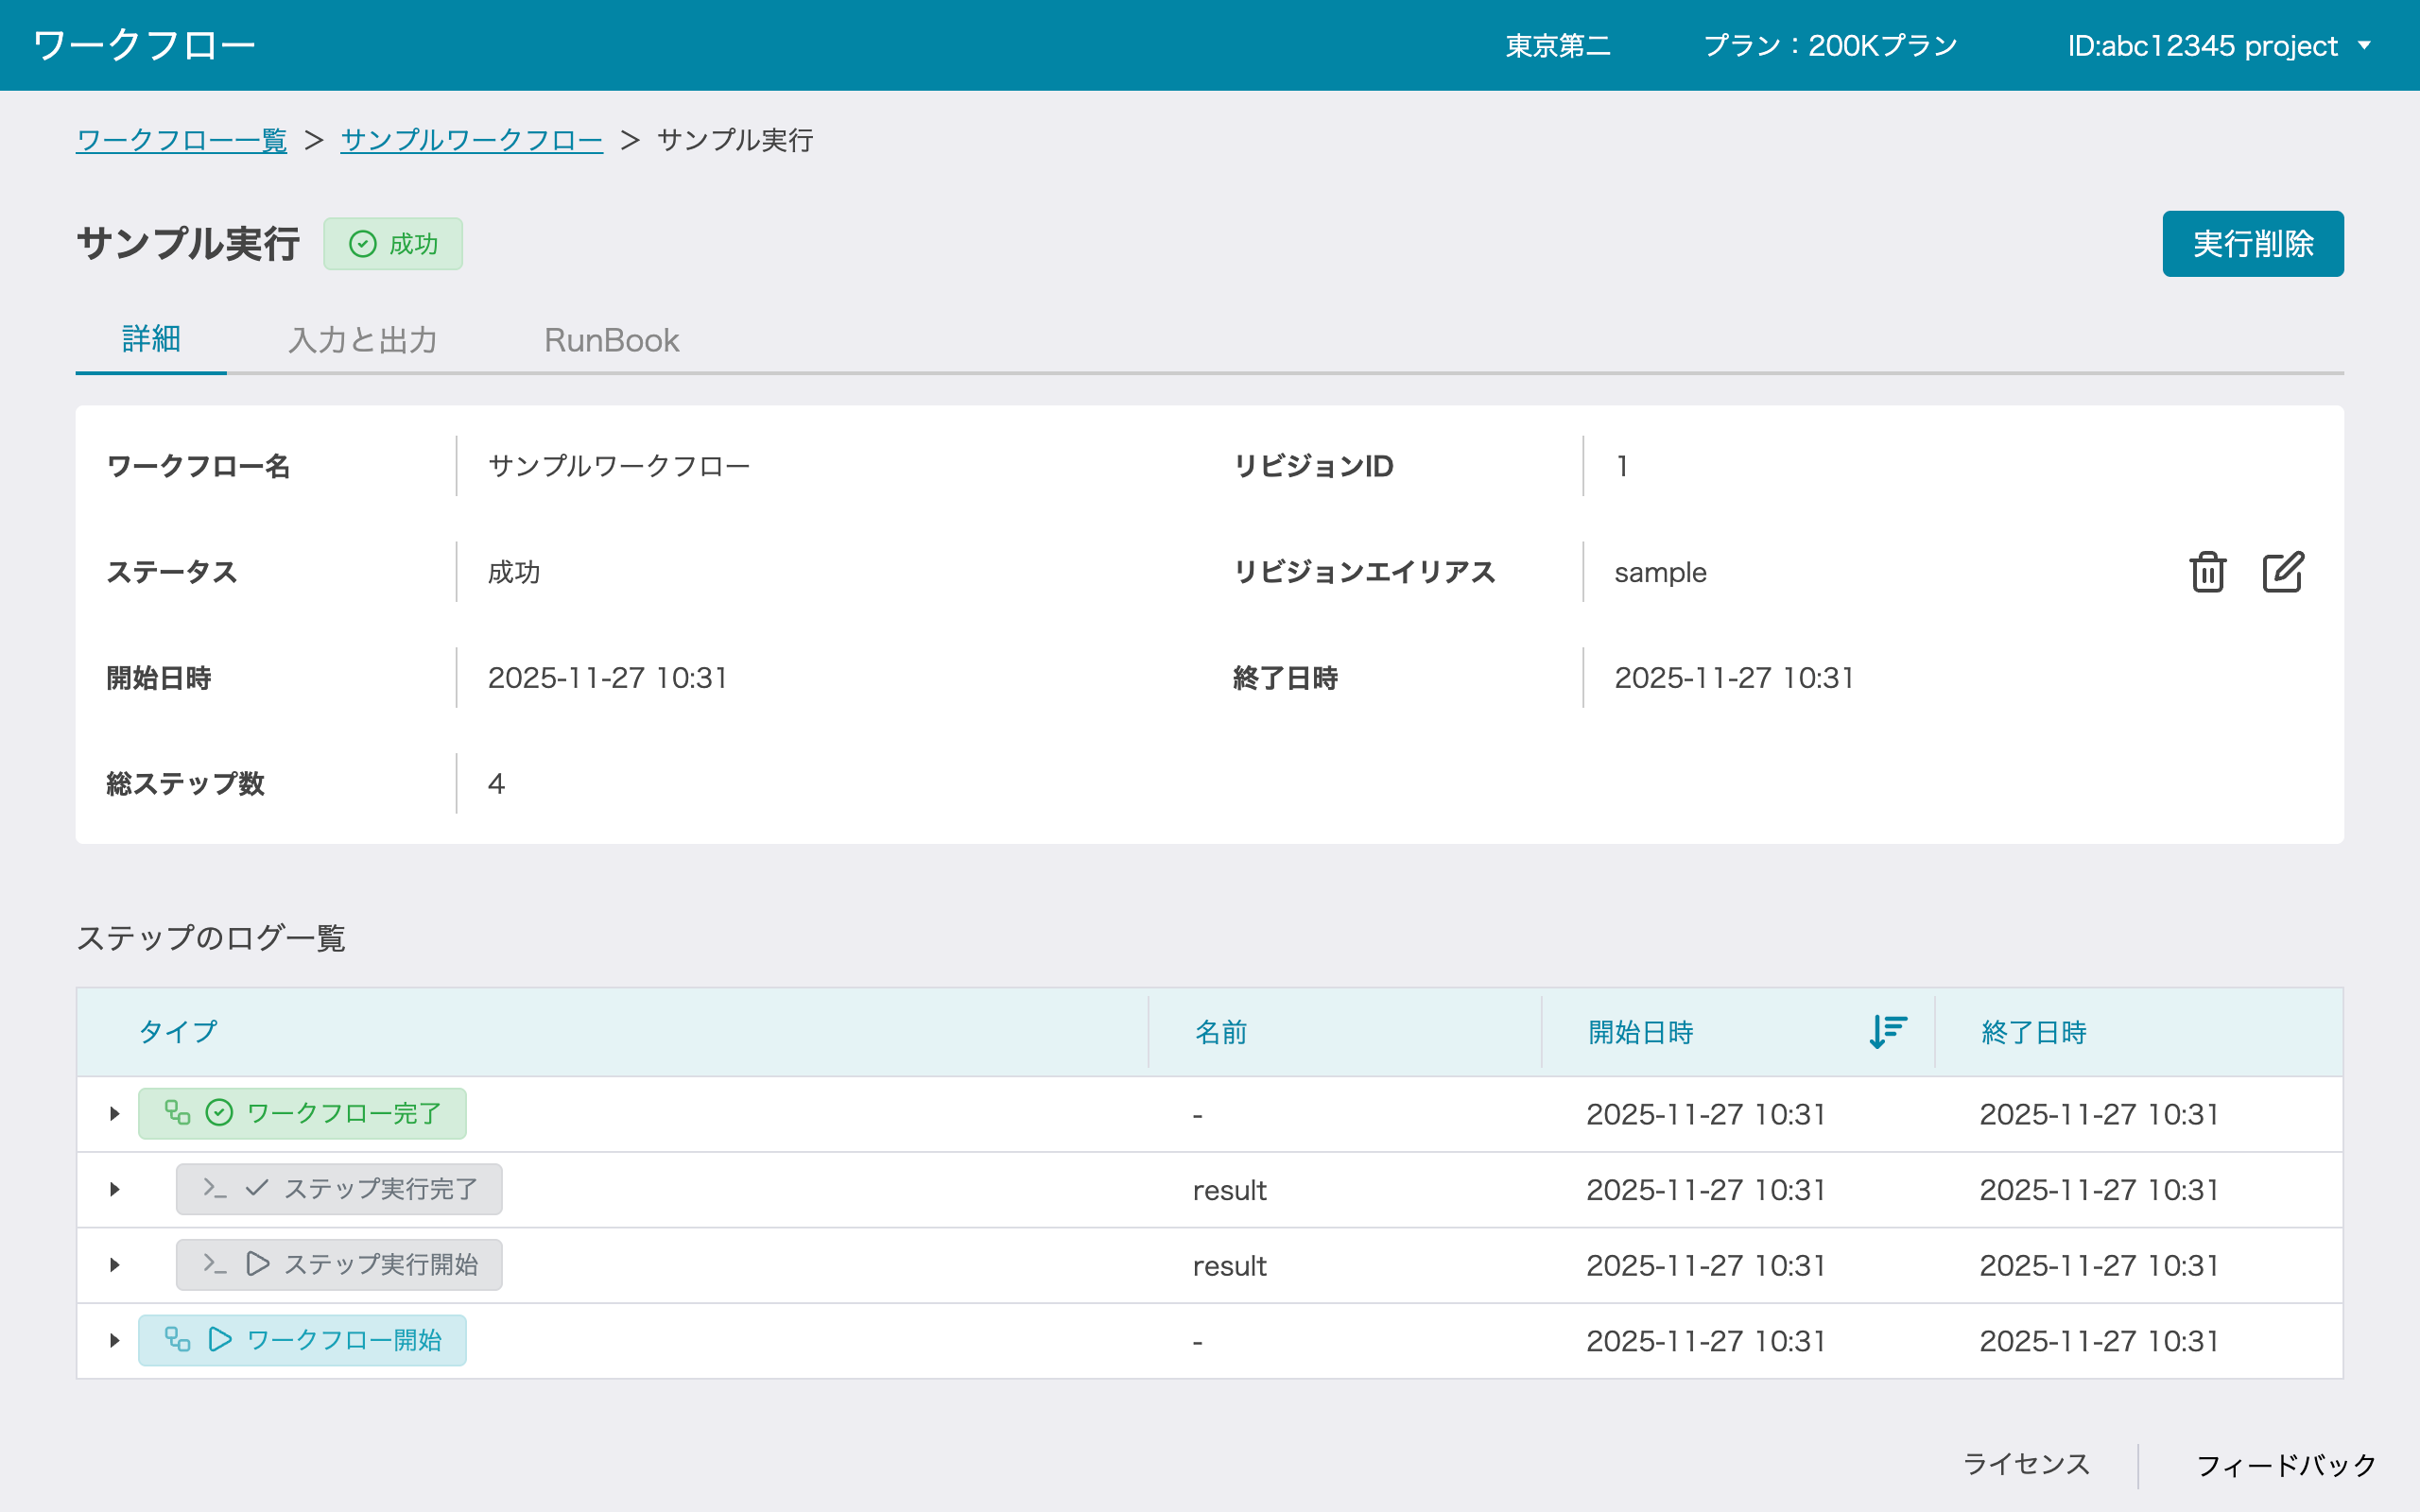The width and height of the screenshot is (2420, 1512).
Task: Open the ID:abc12345 project dropdown
Action: 2218,46
